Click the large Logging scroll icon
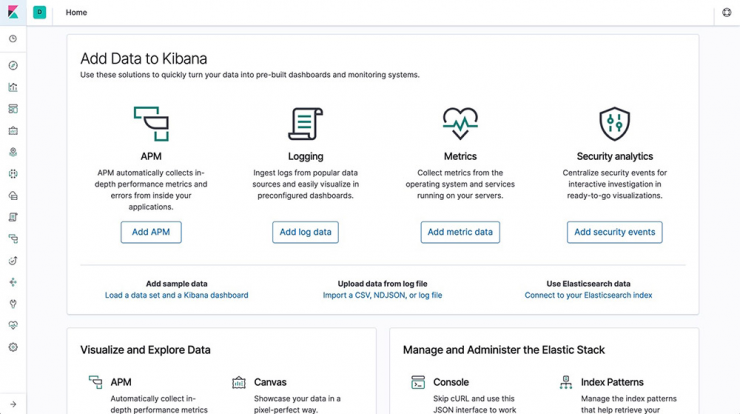 tap(305, 124)
